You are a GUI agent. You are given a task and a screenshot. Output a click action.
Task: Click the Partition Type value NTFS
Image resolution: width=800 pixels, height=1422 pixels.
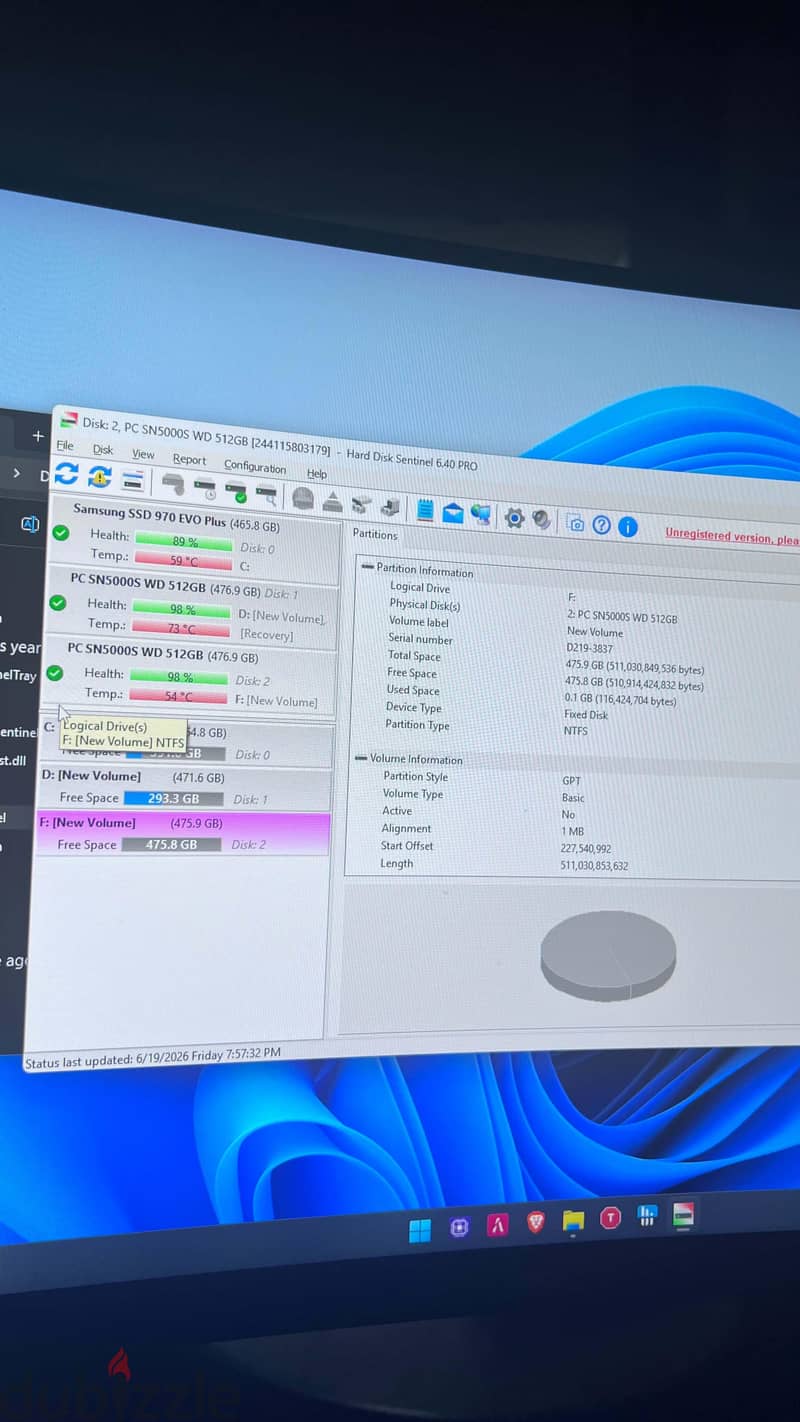tap(575, 731)
